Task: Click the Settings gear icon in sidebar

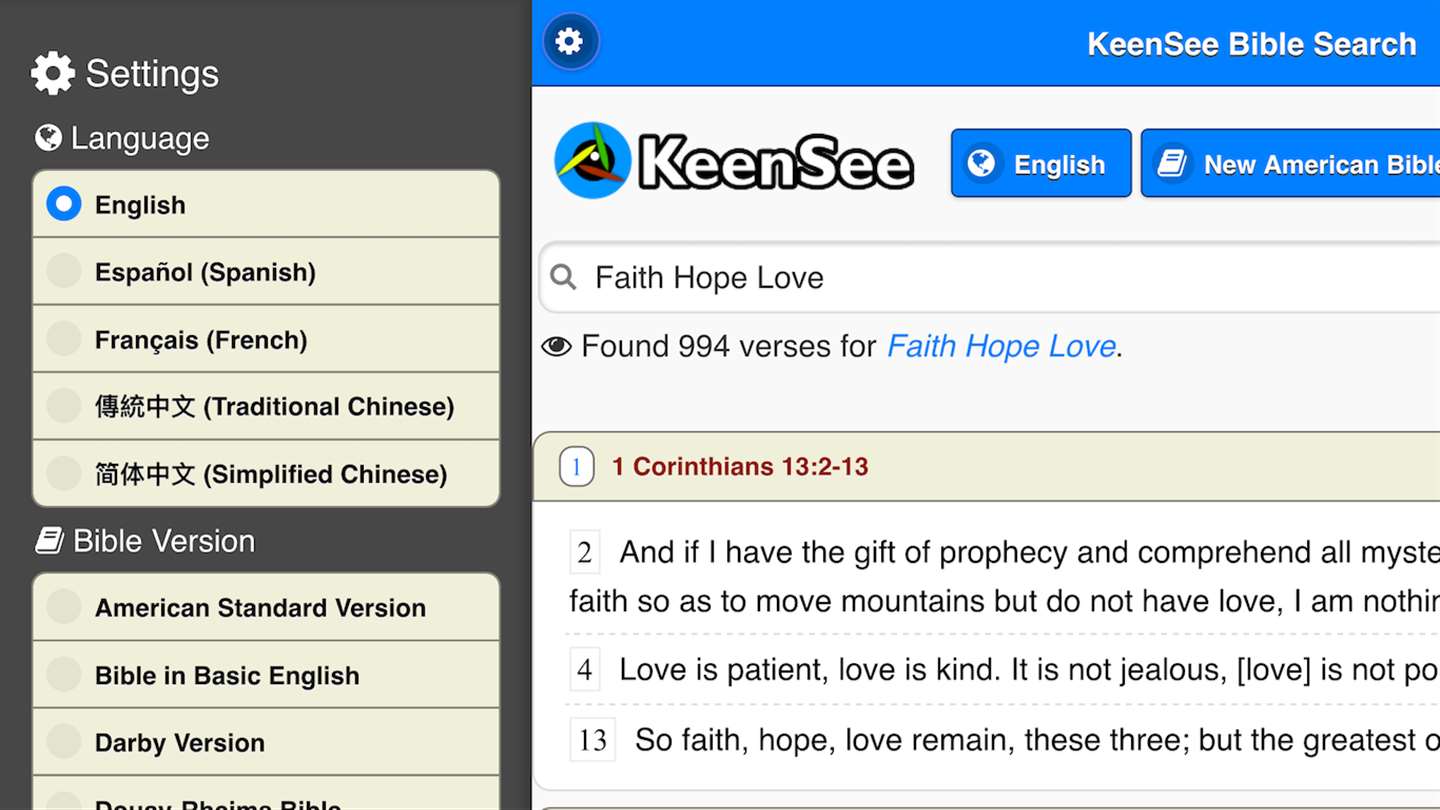Action: (x=53, y=73)
